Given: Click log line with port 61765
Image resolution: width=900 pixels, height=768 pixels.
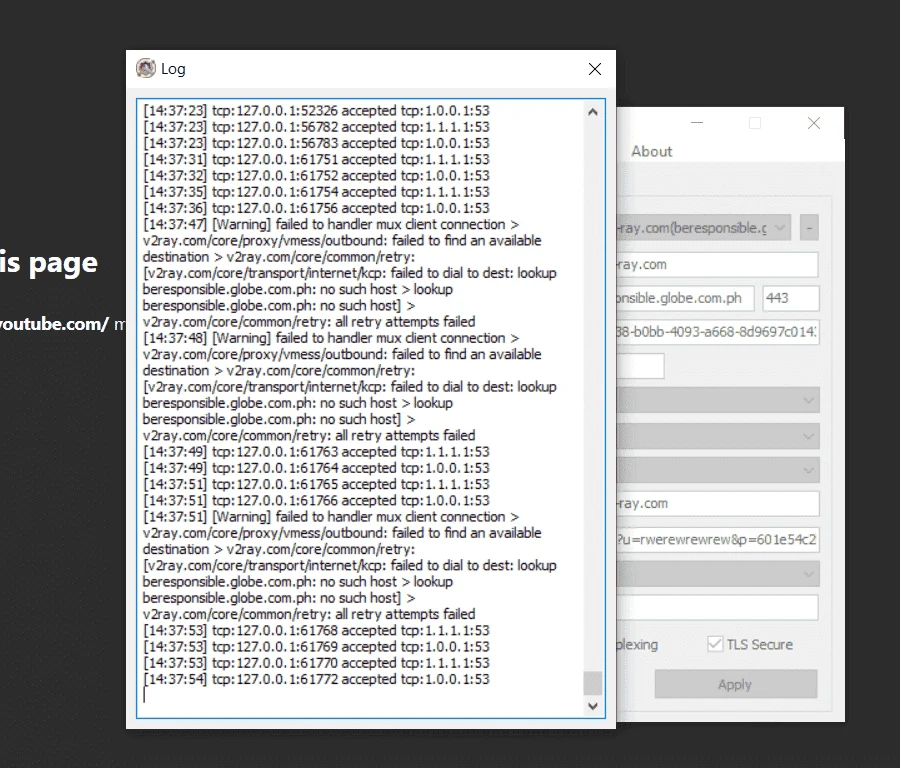Looking at the screenshot, I should (316, 484).
